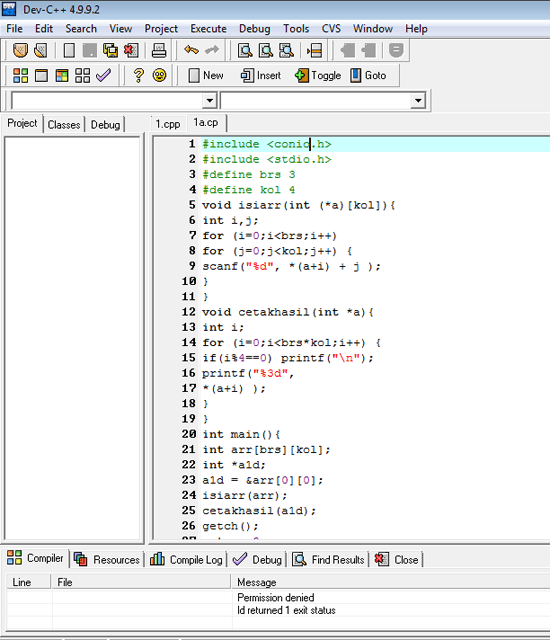Screen dimensions: 550x640
Task: Click code line 'int main(){'
Action: pyautogui.click(x=241, y=434)
